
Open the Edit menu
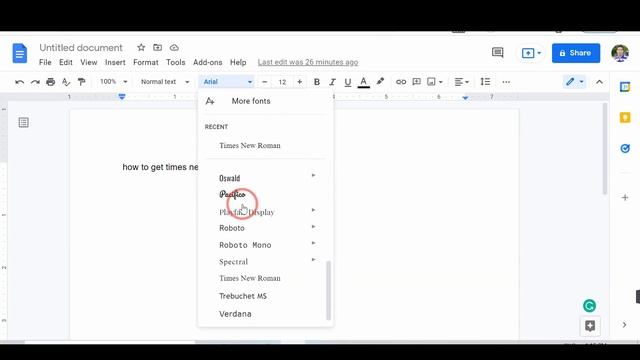(66, 62)
